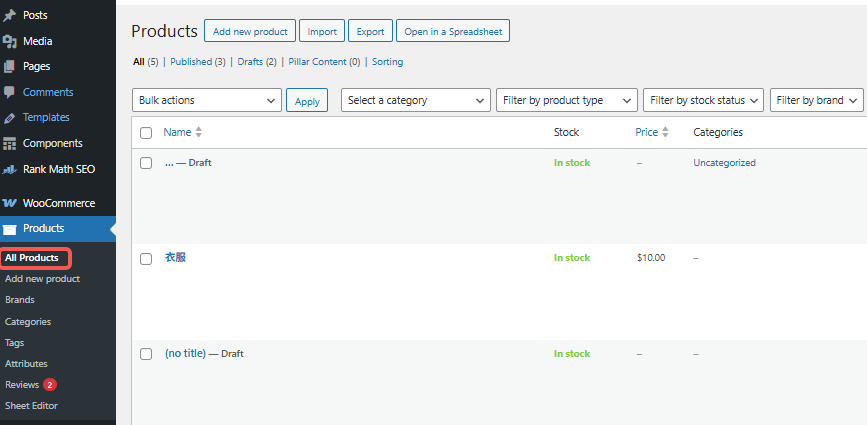
Task: Click the Templates brush icon
Action: [10, 118]
